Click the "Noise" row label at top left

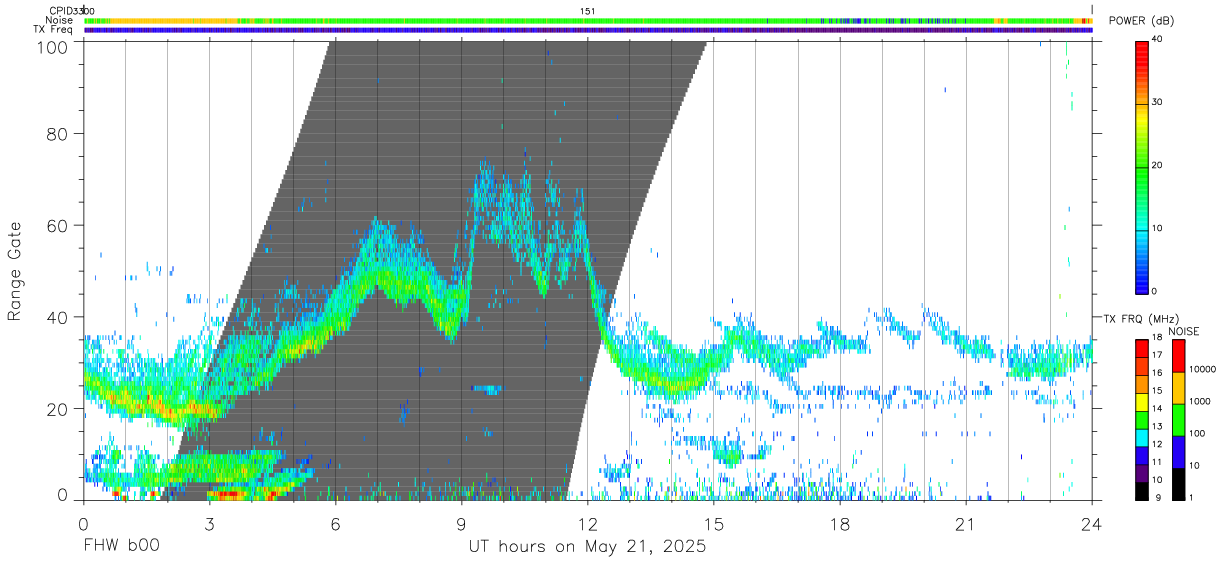pyautogui.click(x=59, y=20)
